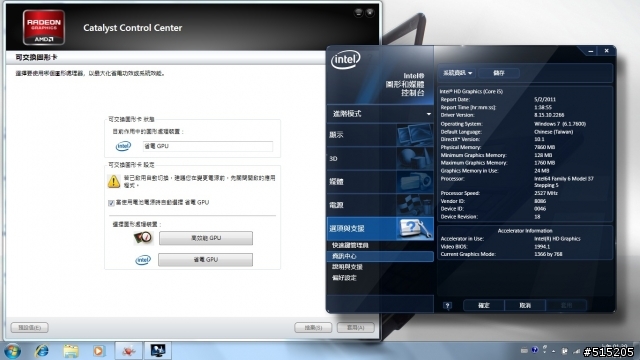
Task: Click the 高效能 GPU button
Action: (206, 238)
